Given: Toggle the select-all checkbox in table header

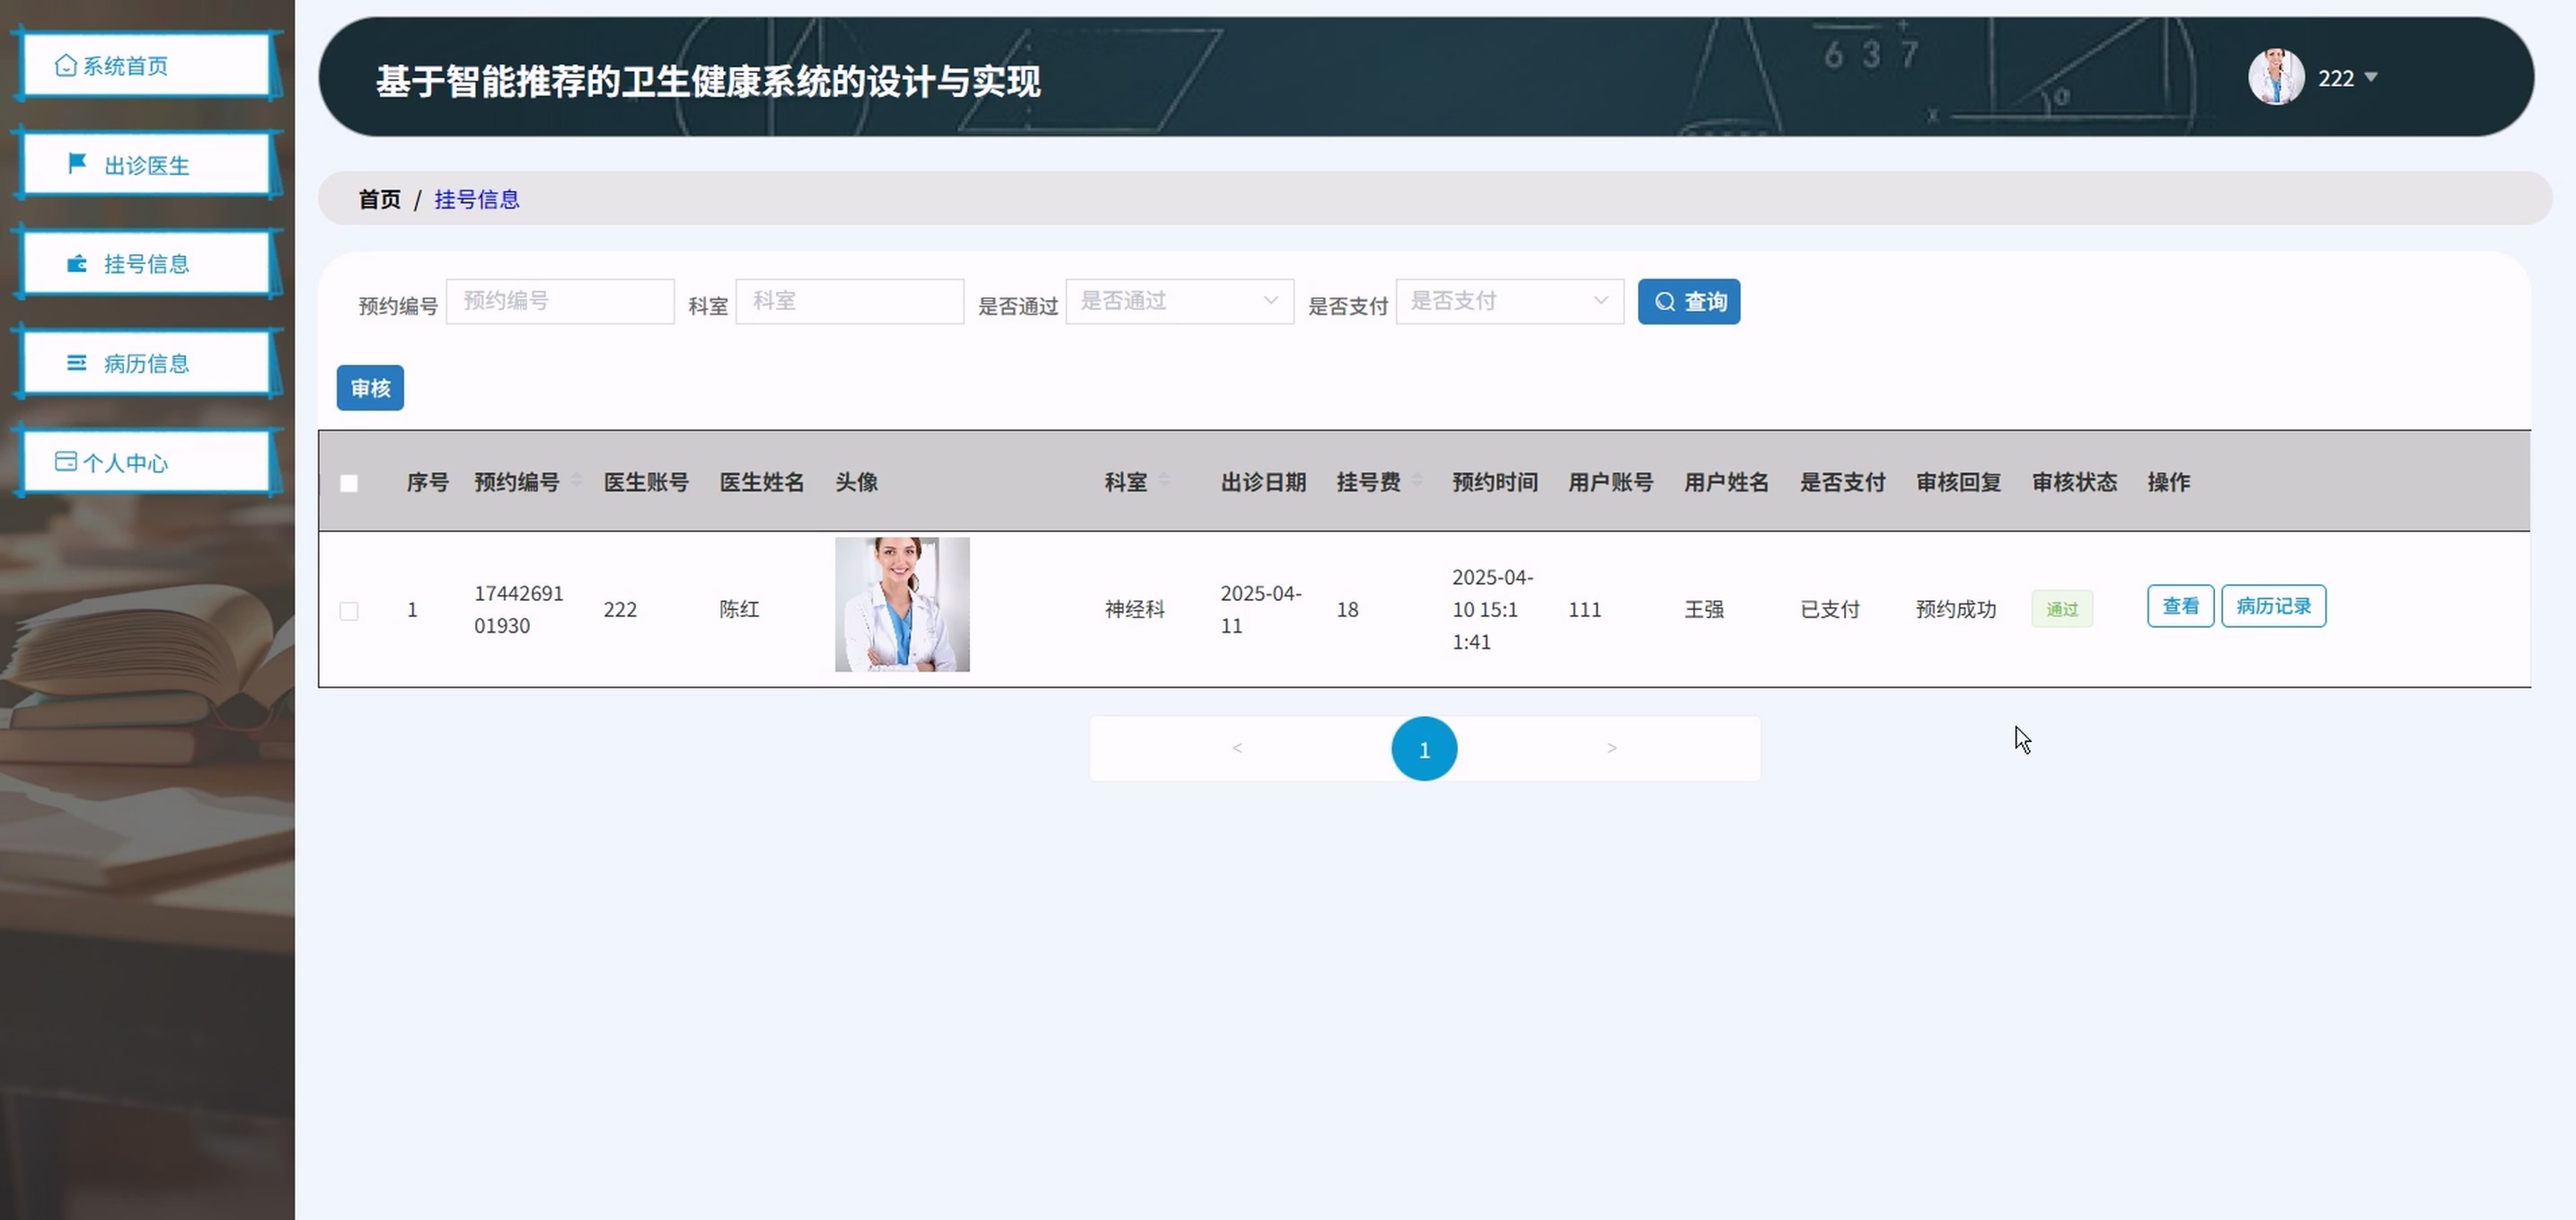Looking at the screenshot, I should click(349, 483).
